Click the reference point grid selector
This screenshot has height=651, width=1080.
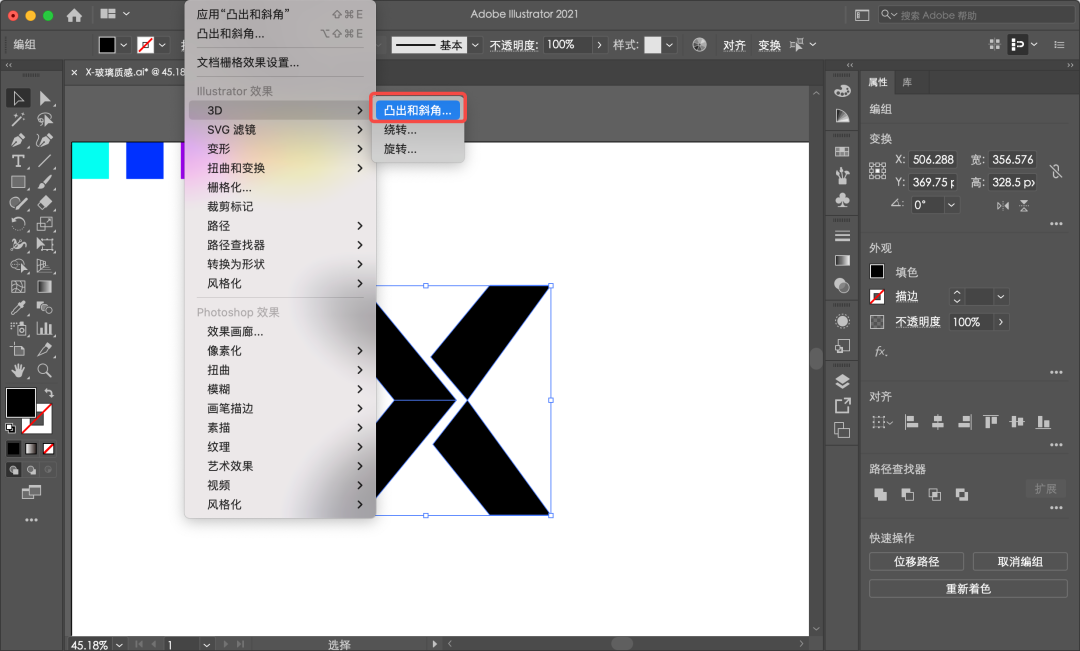pyautogui.click(x=878, y=171)
